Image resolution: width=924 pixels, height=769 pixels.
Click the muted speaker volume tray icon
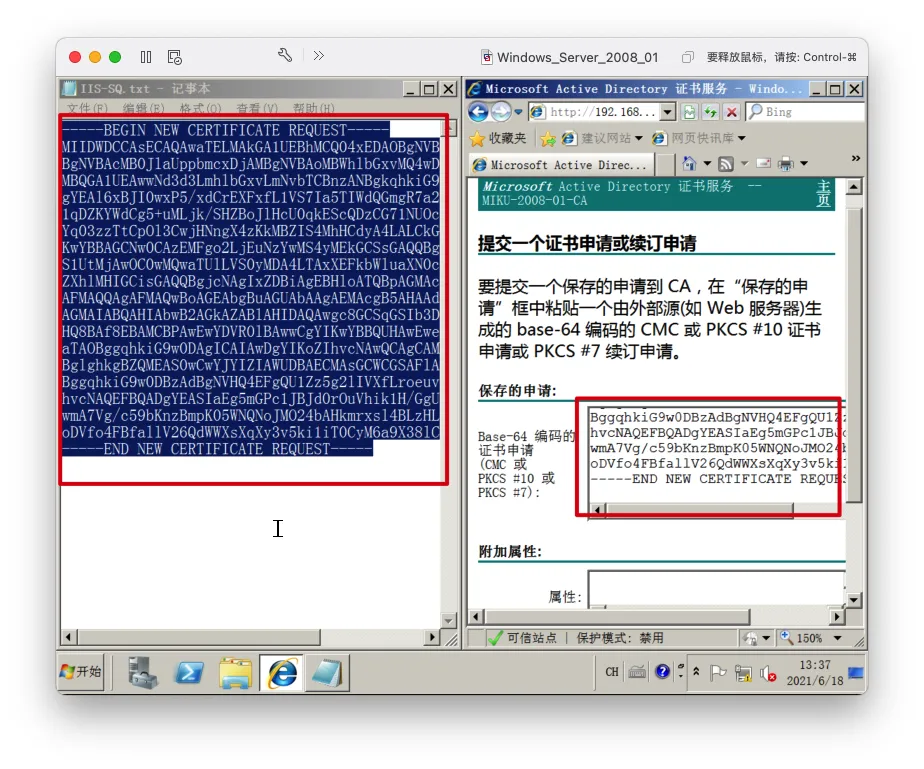(768, 673)
